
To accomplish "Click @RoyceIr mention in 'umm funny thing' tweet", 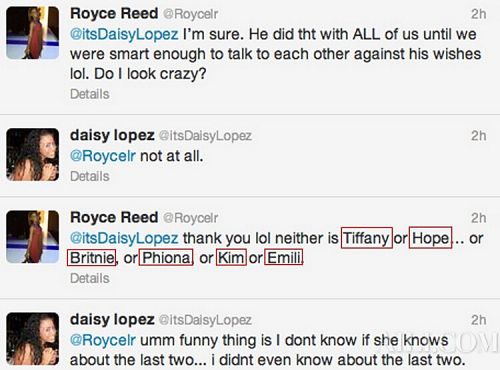I will [x=103, y=340].
